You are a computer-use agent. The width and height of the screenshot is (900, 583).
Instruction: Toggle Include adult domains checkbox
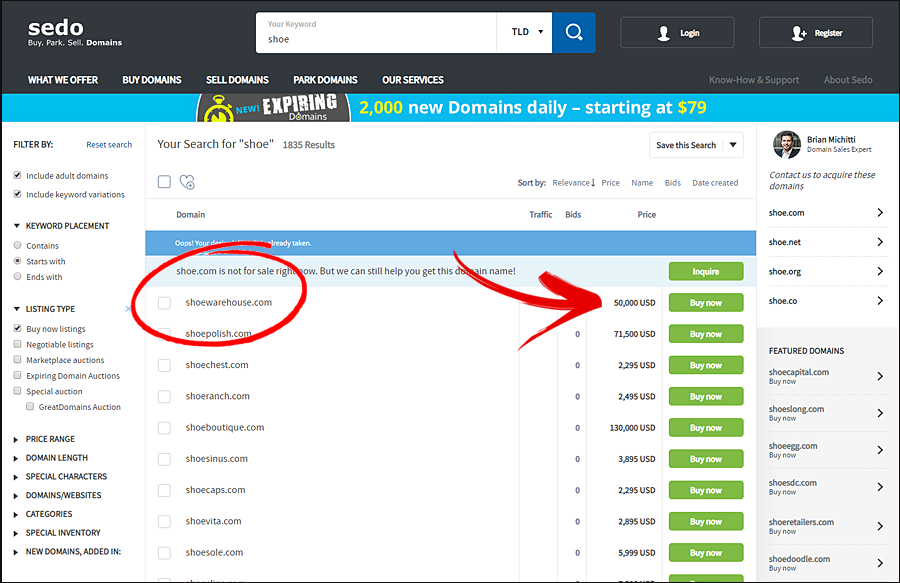click(x=17, y=175)
